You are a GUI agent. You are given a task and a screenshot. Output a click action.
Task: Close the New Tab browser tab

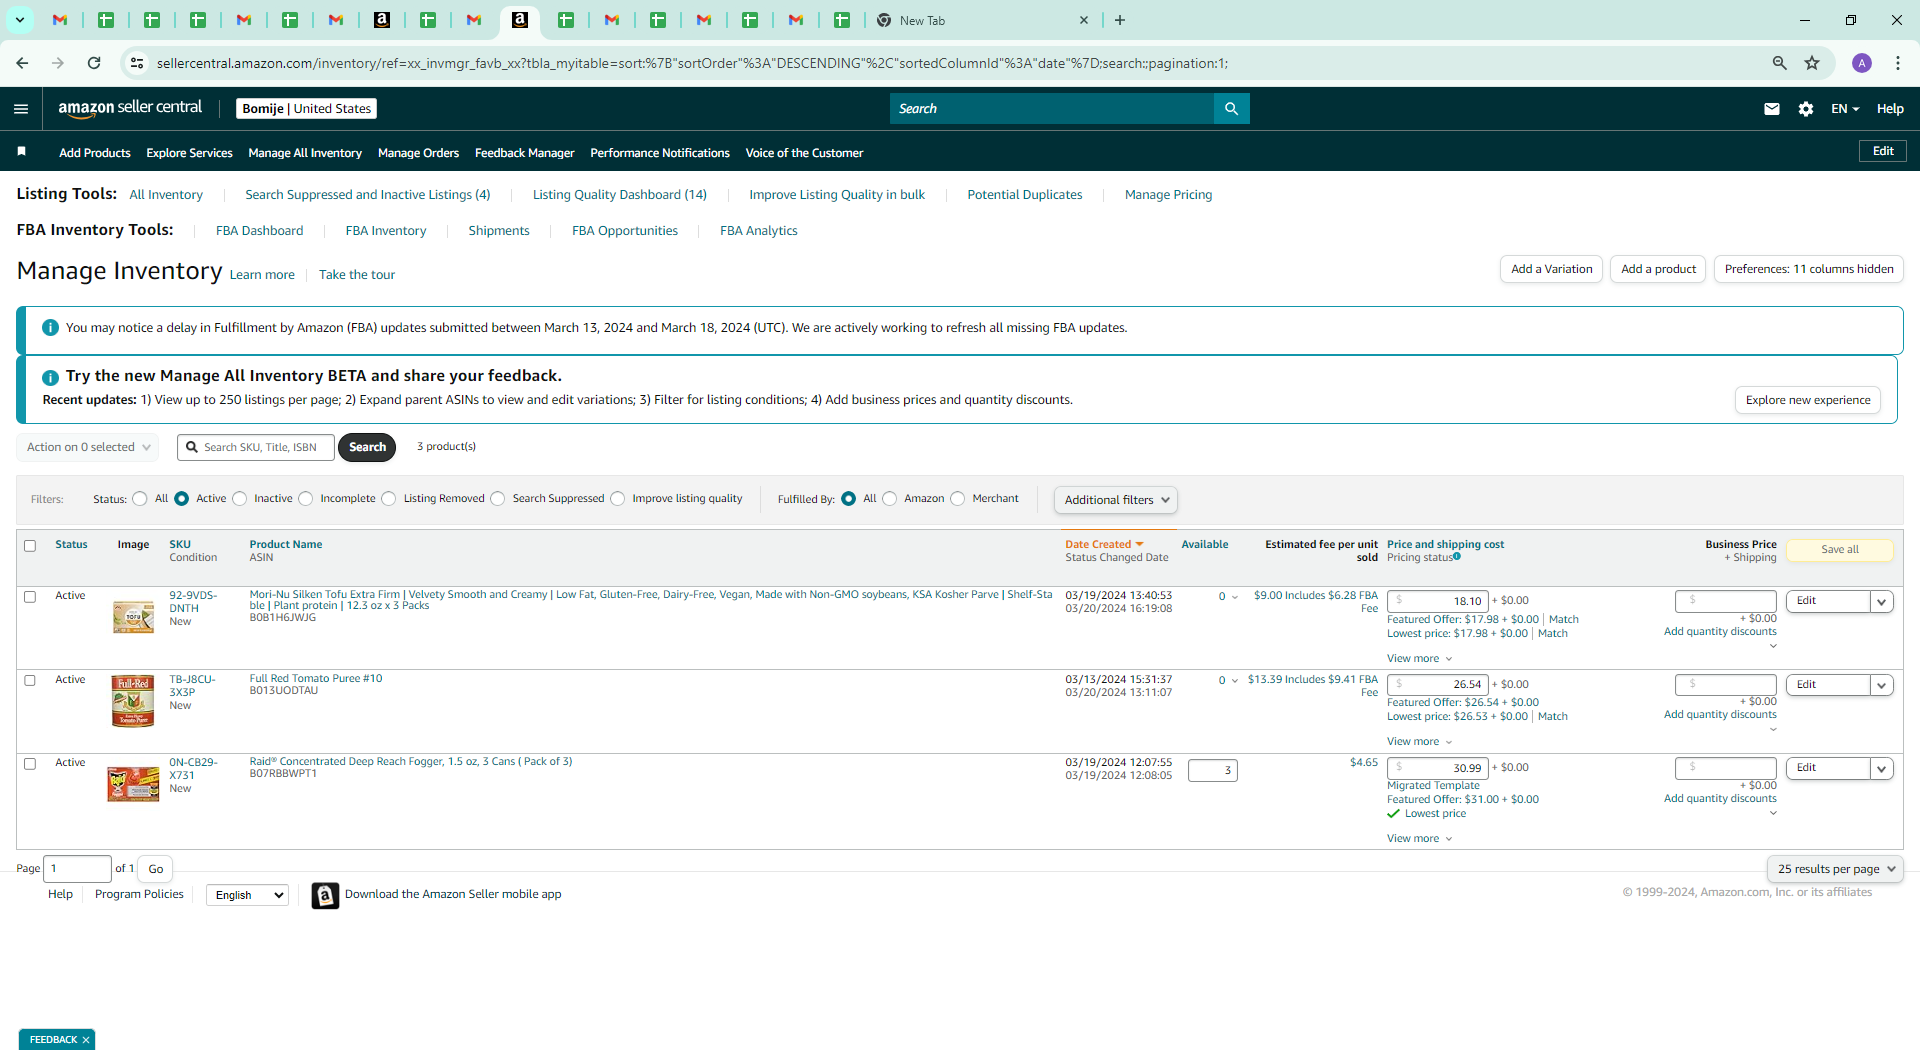click(x=1083, y=20)
